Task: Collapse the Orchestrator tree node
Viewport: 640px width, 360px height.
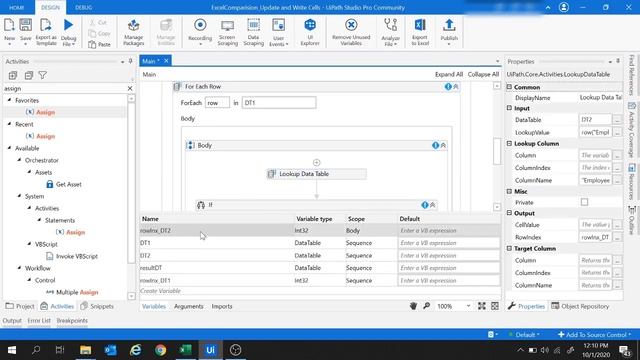Action: click(x=19, y=160)
